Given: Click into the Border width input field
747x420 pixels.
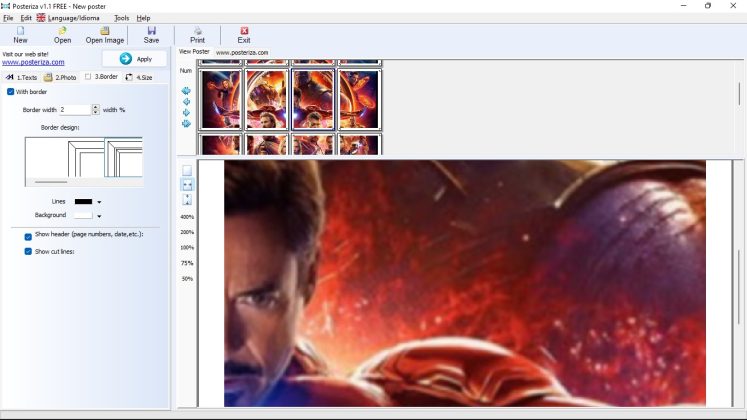Looking at the screenshot, I should coord(75,110).
